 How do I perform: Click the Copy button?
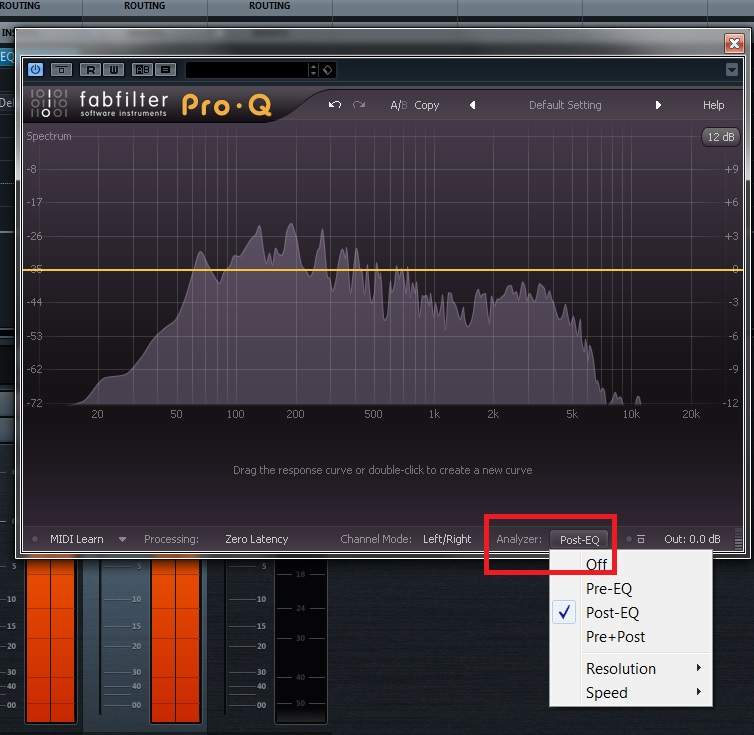point(427,105)
